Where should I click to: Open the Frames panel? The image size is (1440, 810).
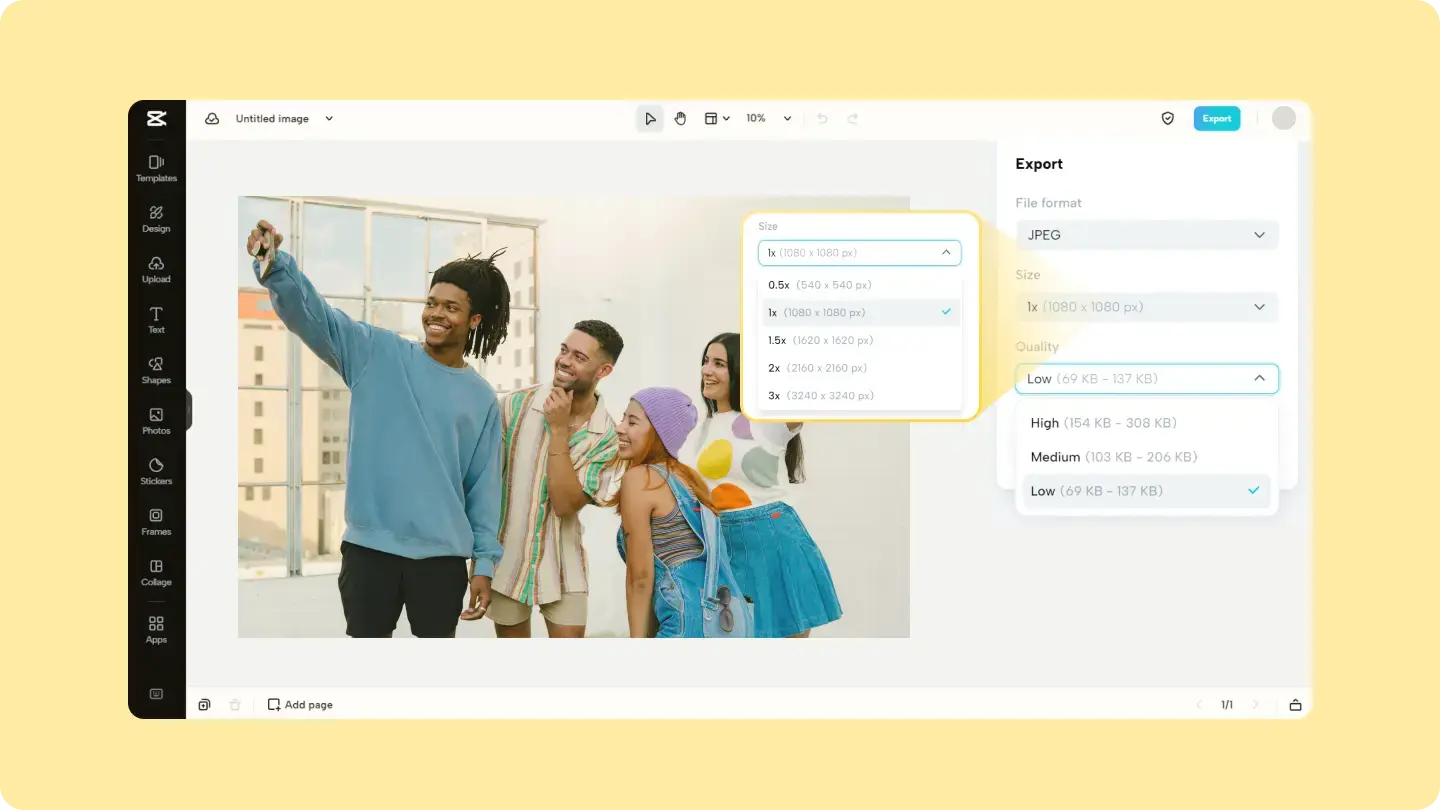click(x=156, y=521)
